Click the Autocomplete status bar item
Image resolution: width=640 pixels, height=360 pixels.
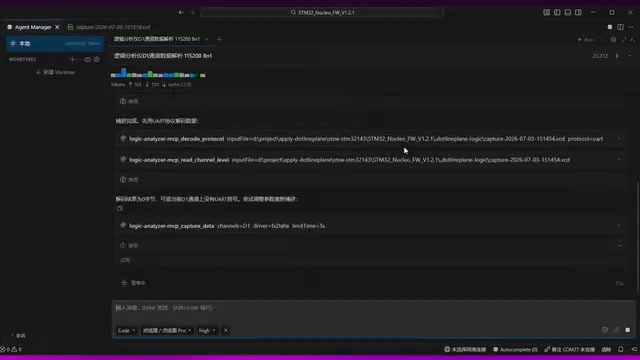tap(515, 349)
